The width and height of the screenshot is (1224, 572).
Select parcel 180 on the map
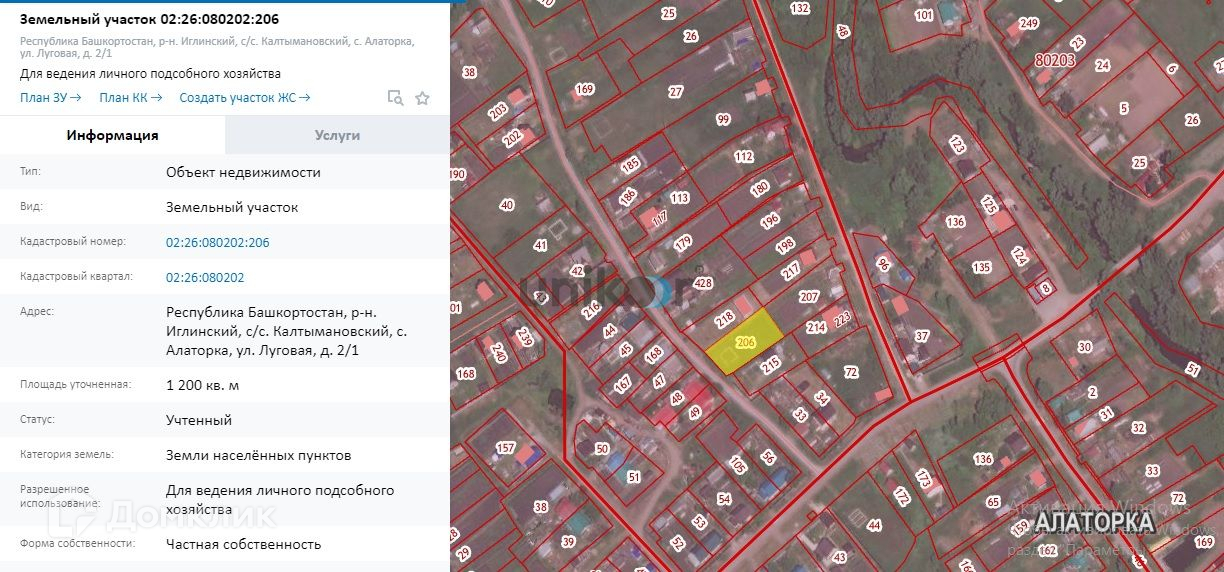coord(760,188)
